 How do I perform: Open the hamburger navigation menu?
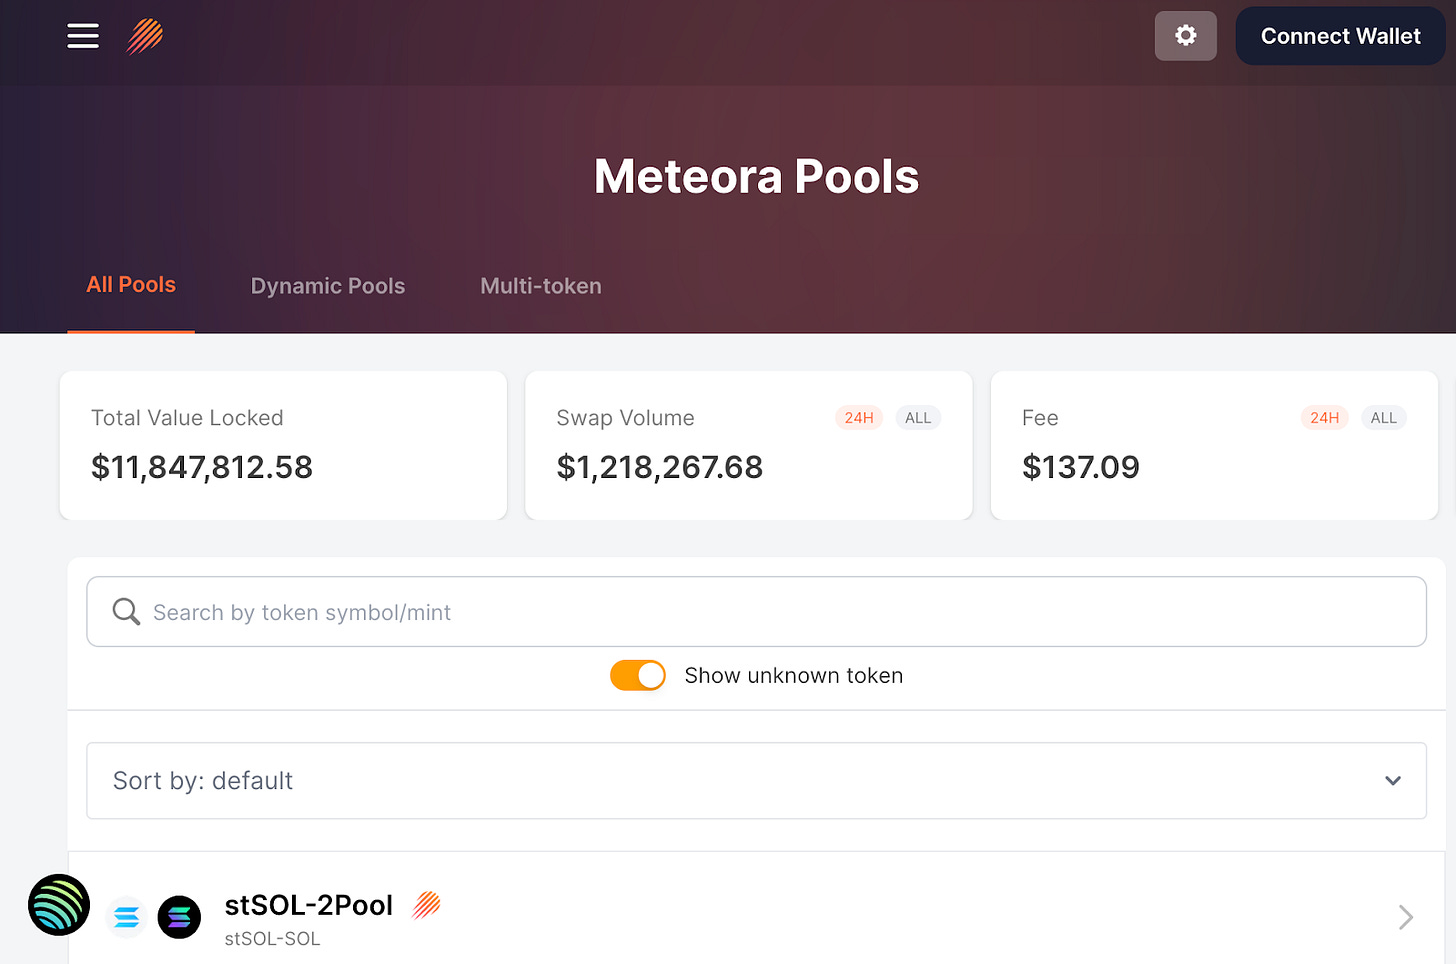pos(83,36)
